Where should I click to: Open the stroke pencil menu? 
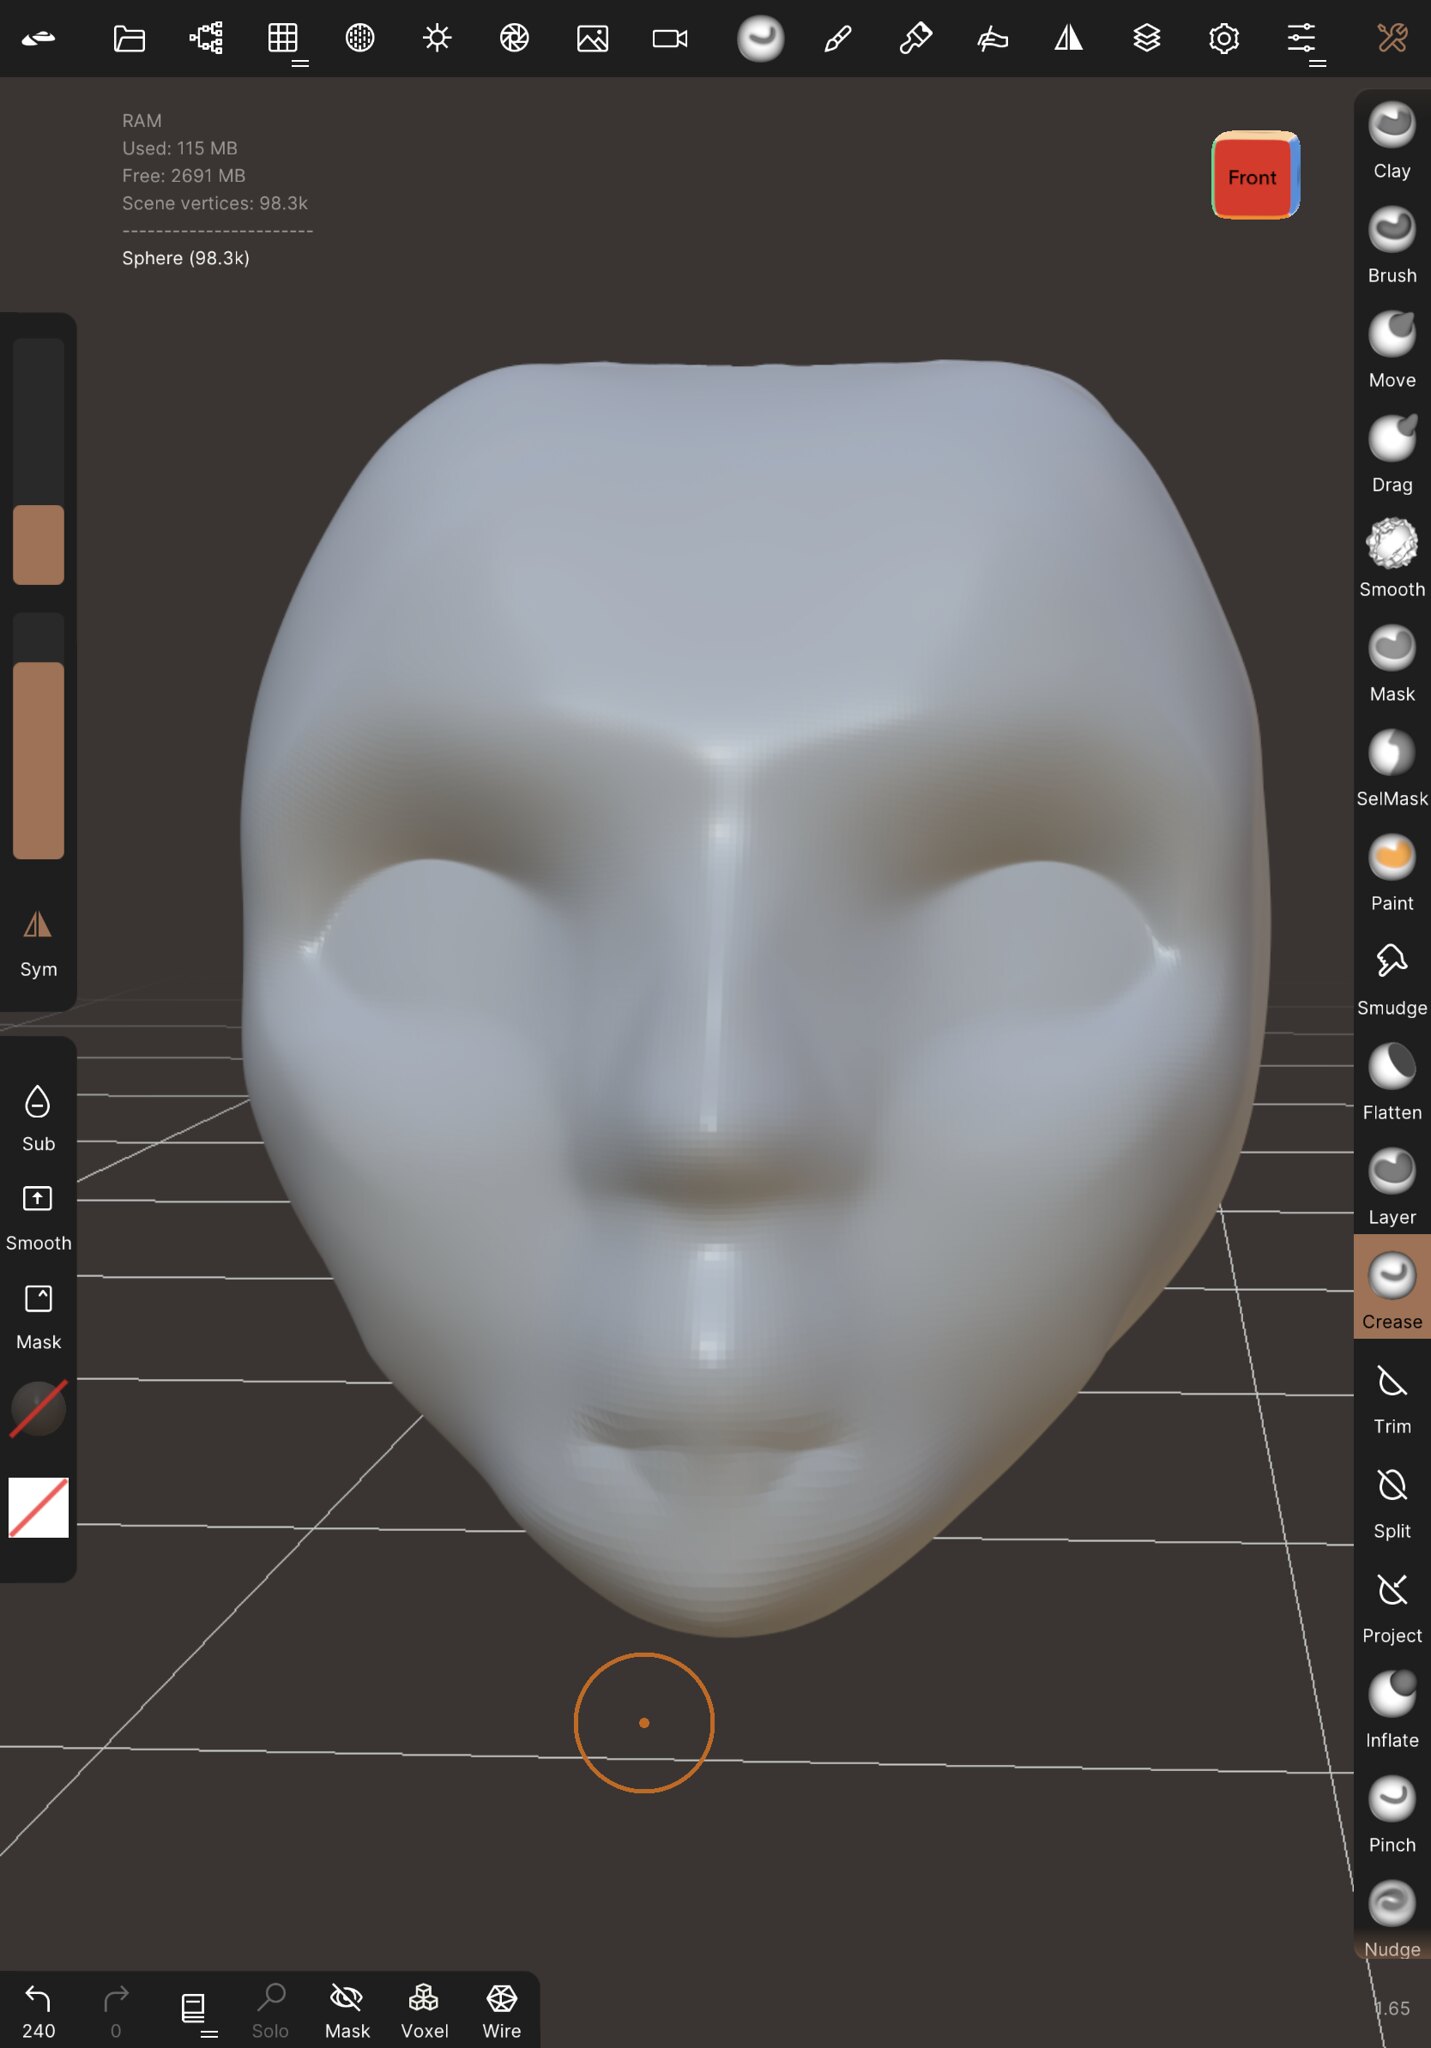click(838, 39)
